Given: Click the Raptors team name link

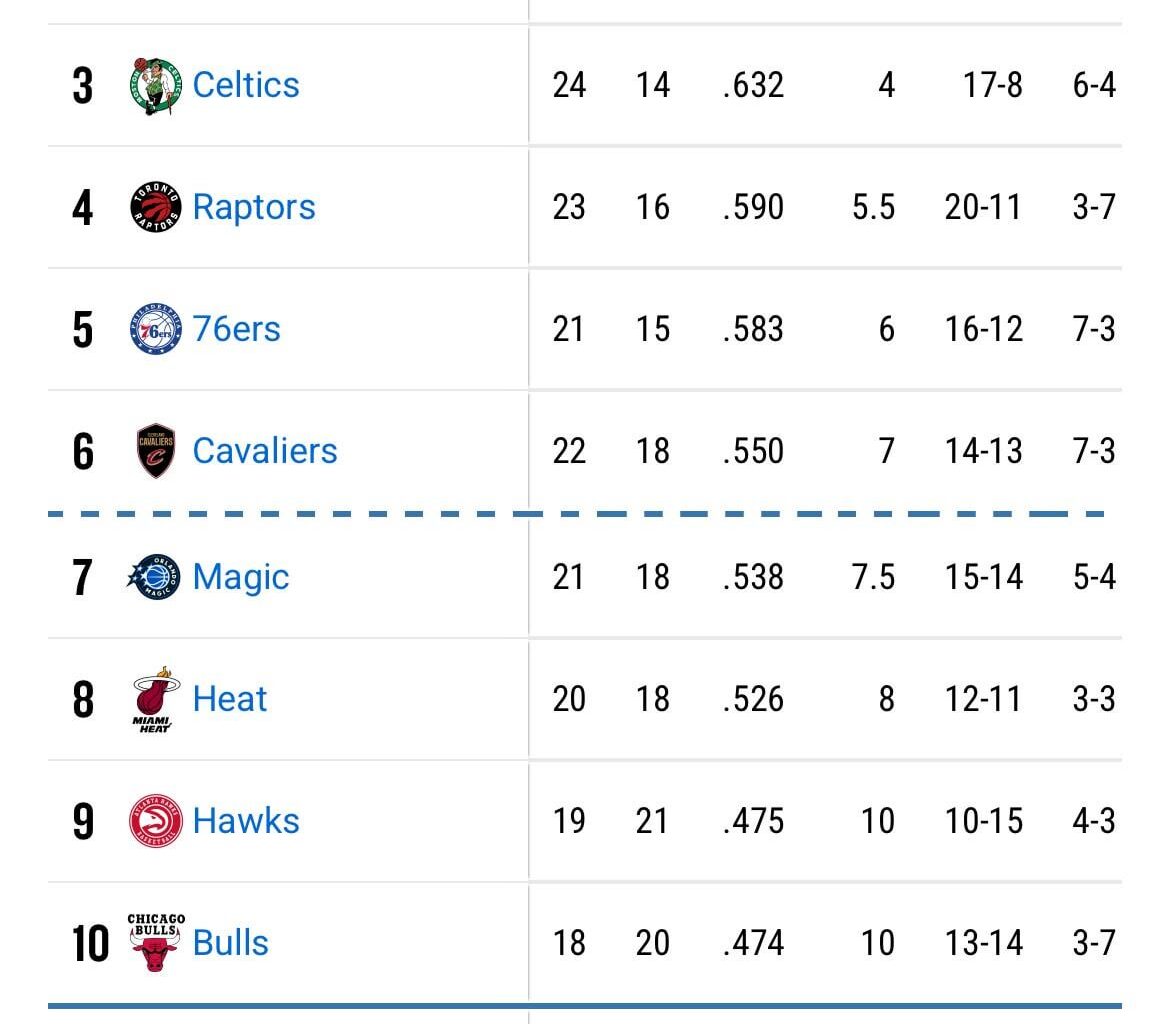Looking at the screenshot, I should [x=254, y=207].
